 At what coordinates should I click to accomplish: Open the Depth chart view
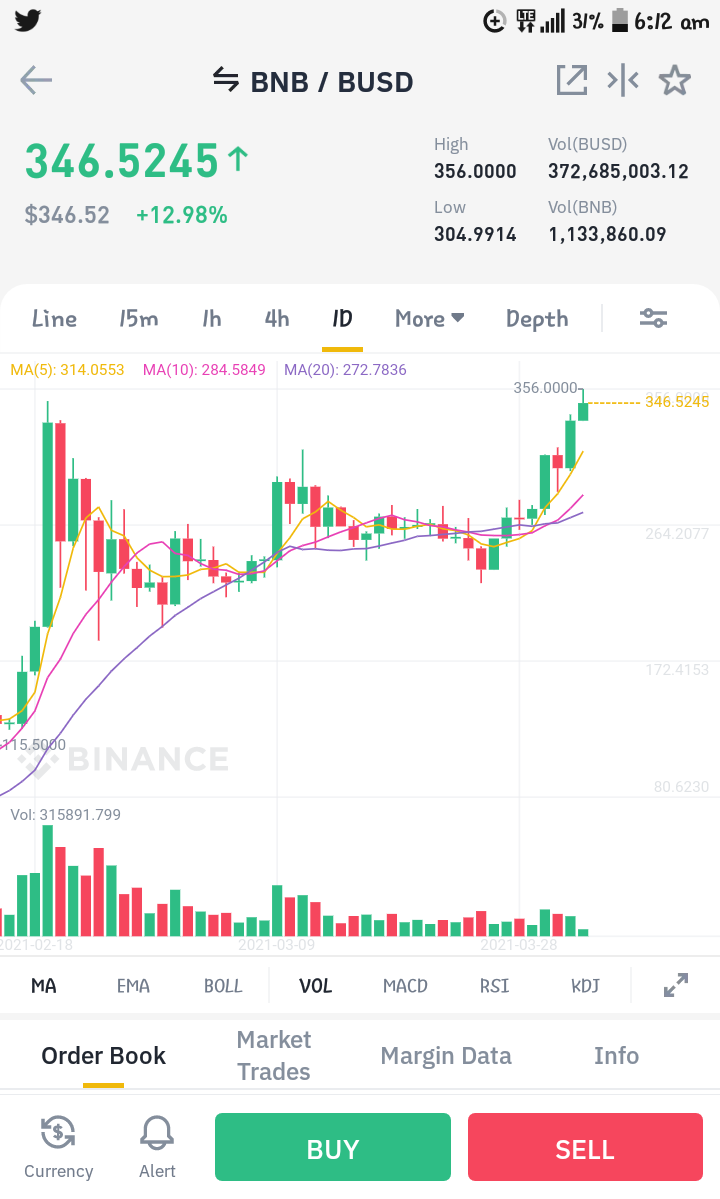[537, 319]
